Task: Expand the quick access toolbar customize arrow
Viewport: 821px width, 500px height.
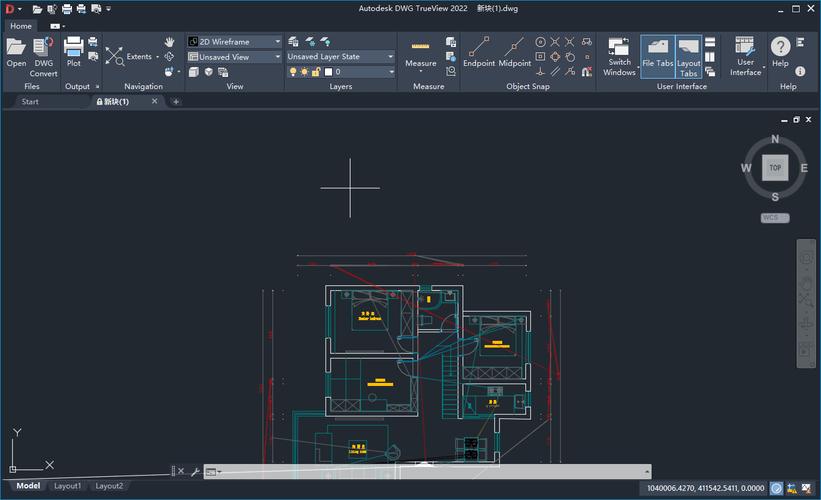Action: point(108,9)
